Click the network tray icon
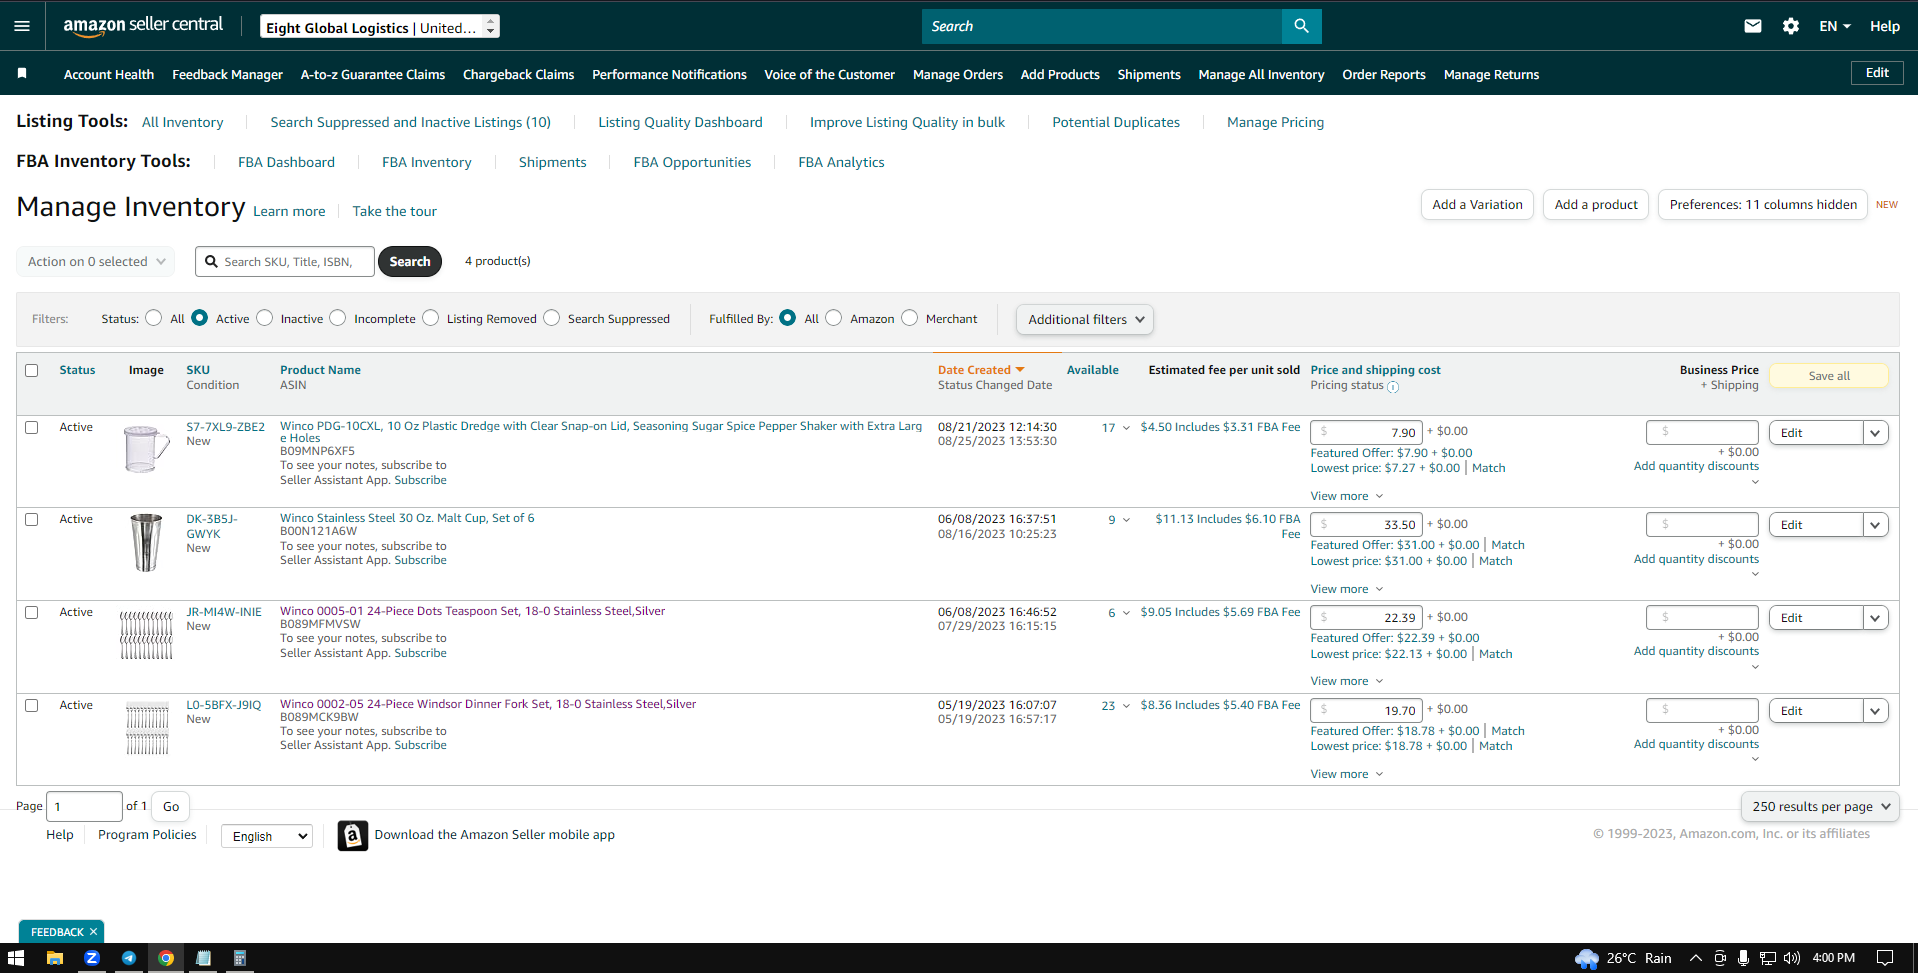 coord(1767,958)
